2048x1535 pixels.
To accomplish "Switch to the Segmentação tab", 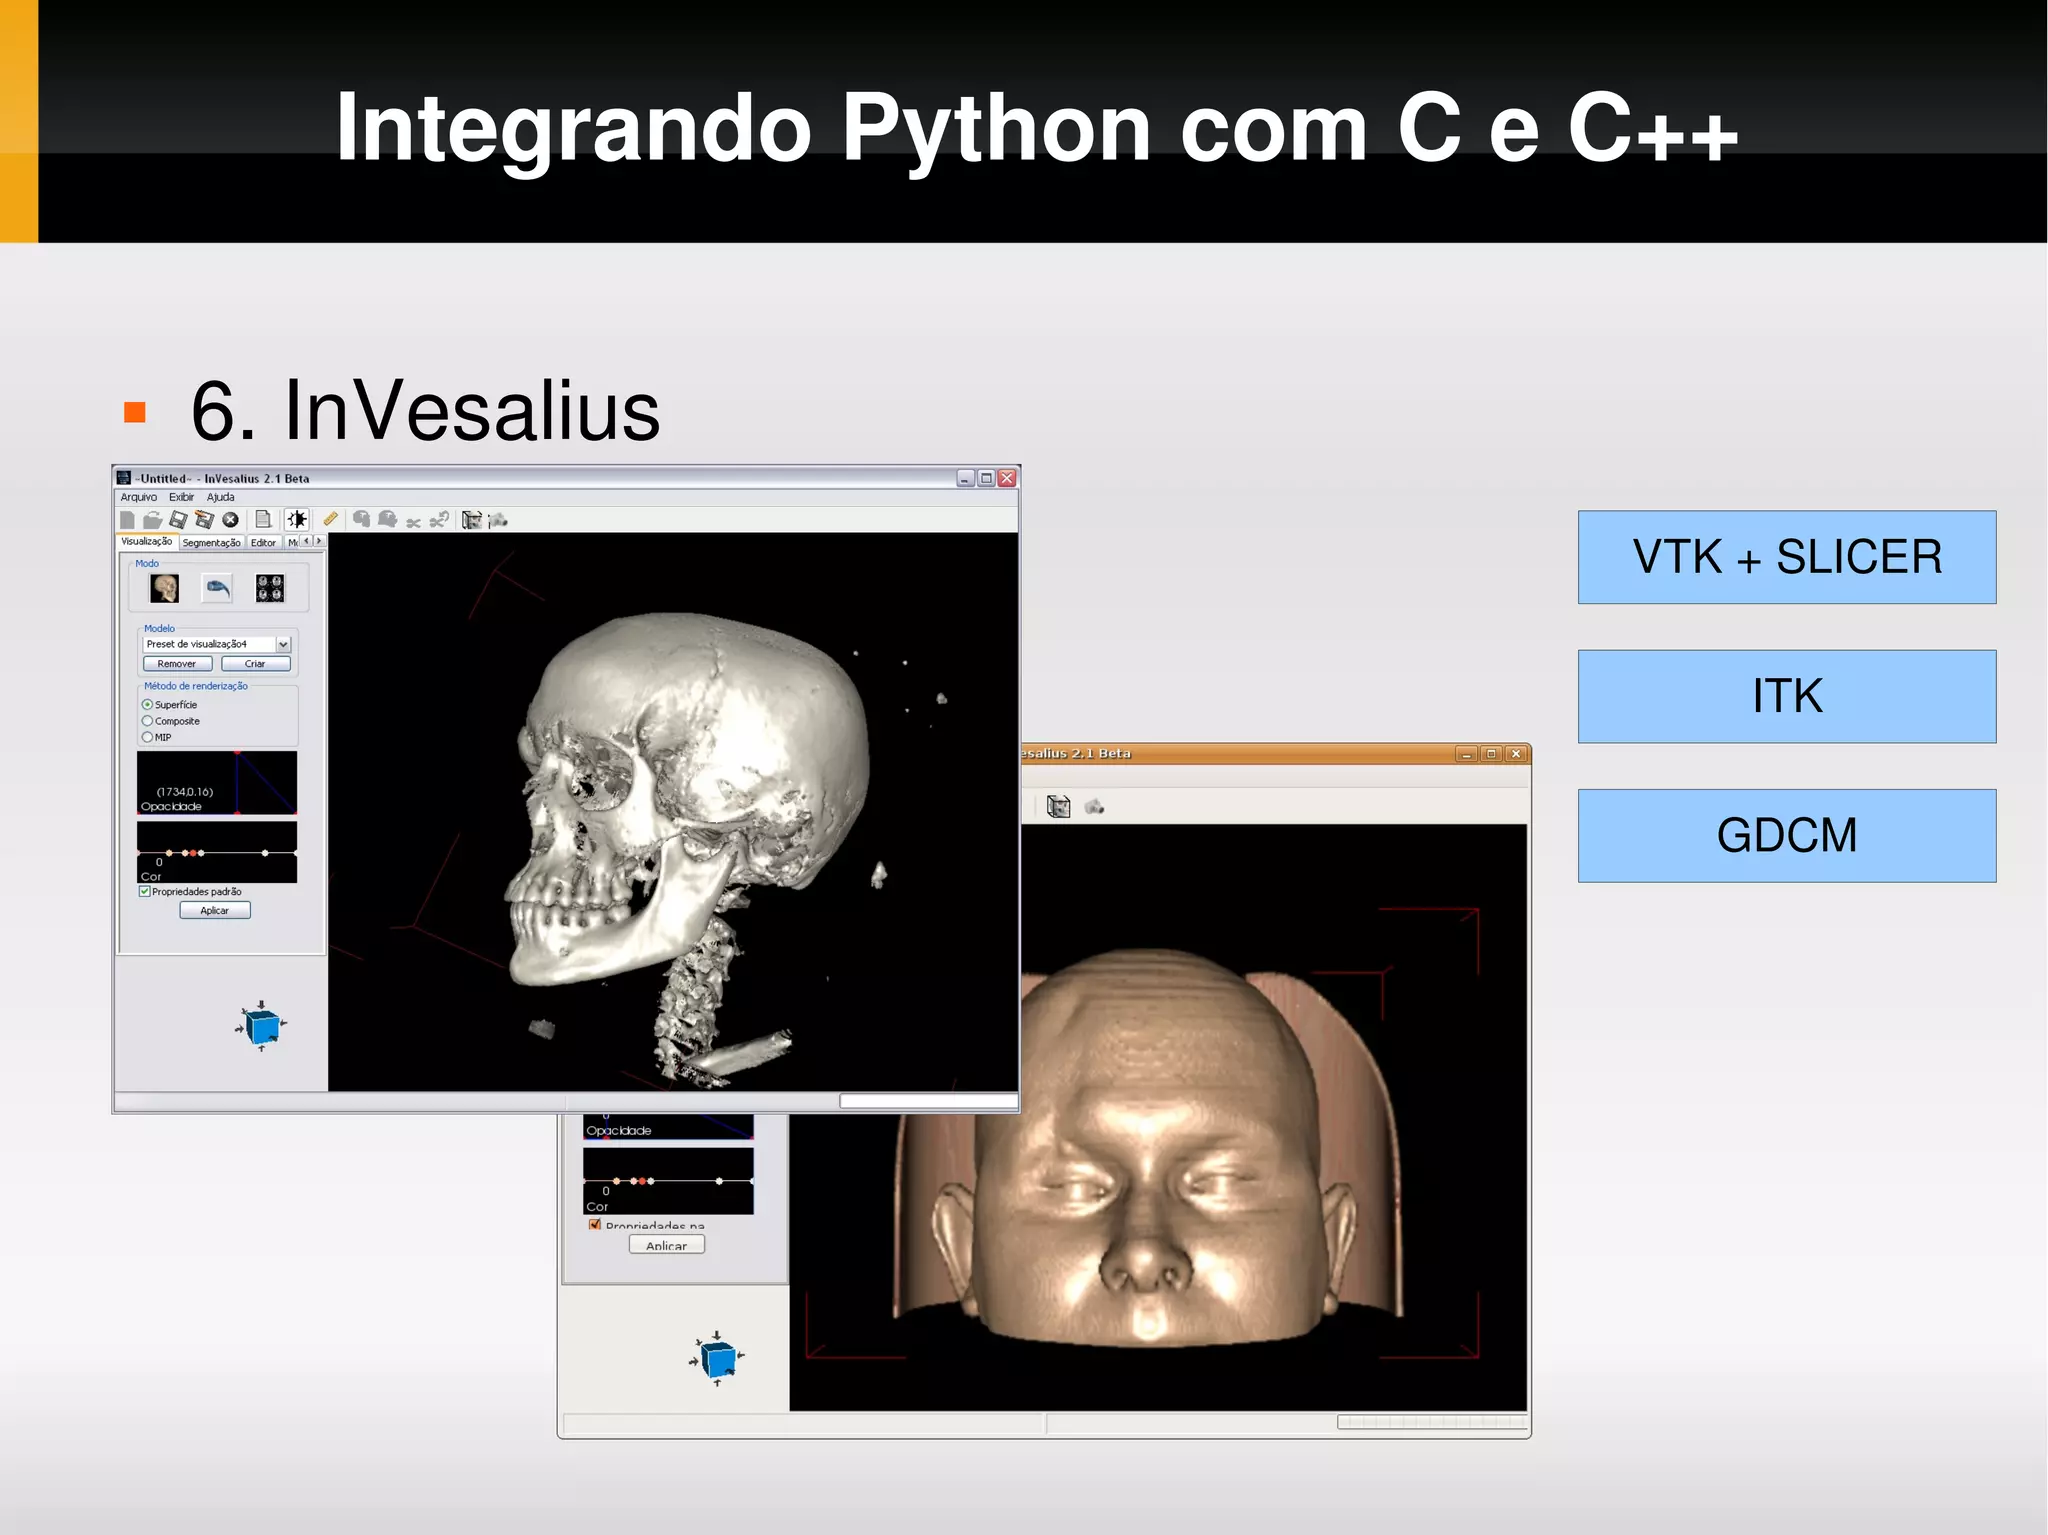I will [x=211, y=543].
